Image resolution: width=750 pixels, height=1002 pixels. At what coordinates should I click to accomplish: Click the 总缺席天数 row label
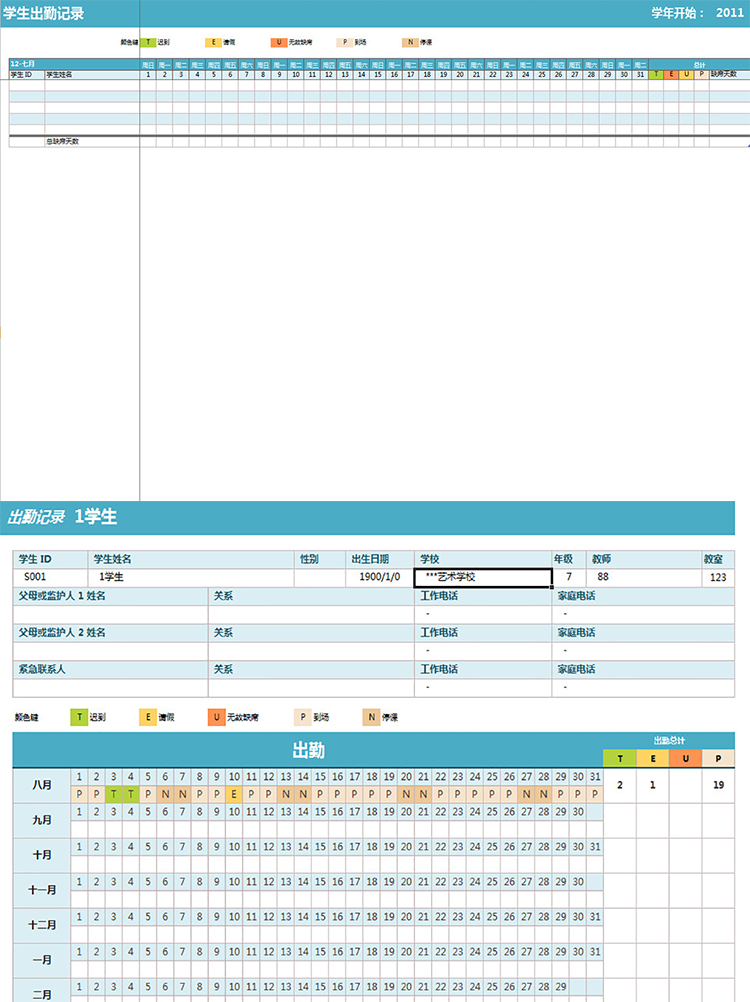coord(62,141)
